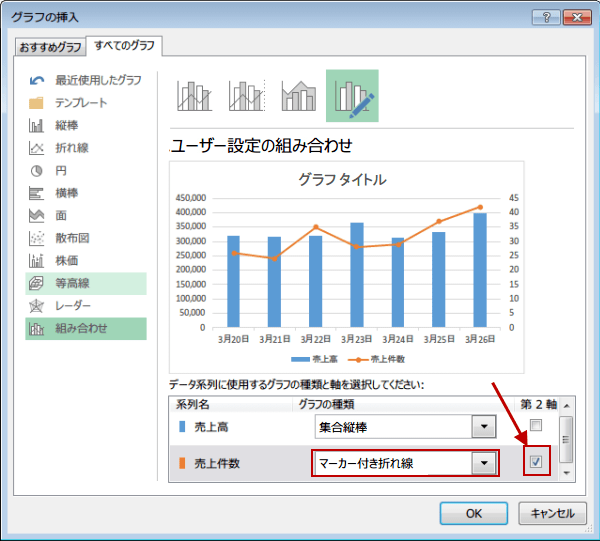Confirm with the OK button

click(474, 513)
